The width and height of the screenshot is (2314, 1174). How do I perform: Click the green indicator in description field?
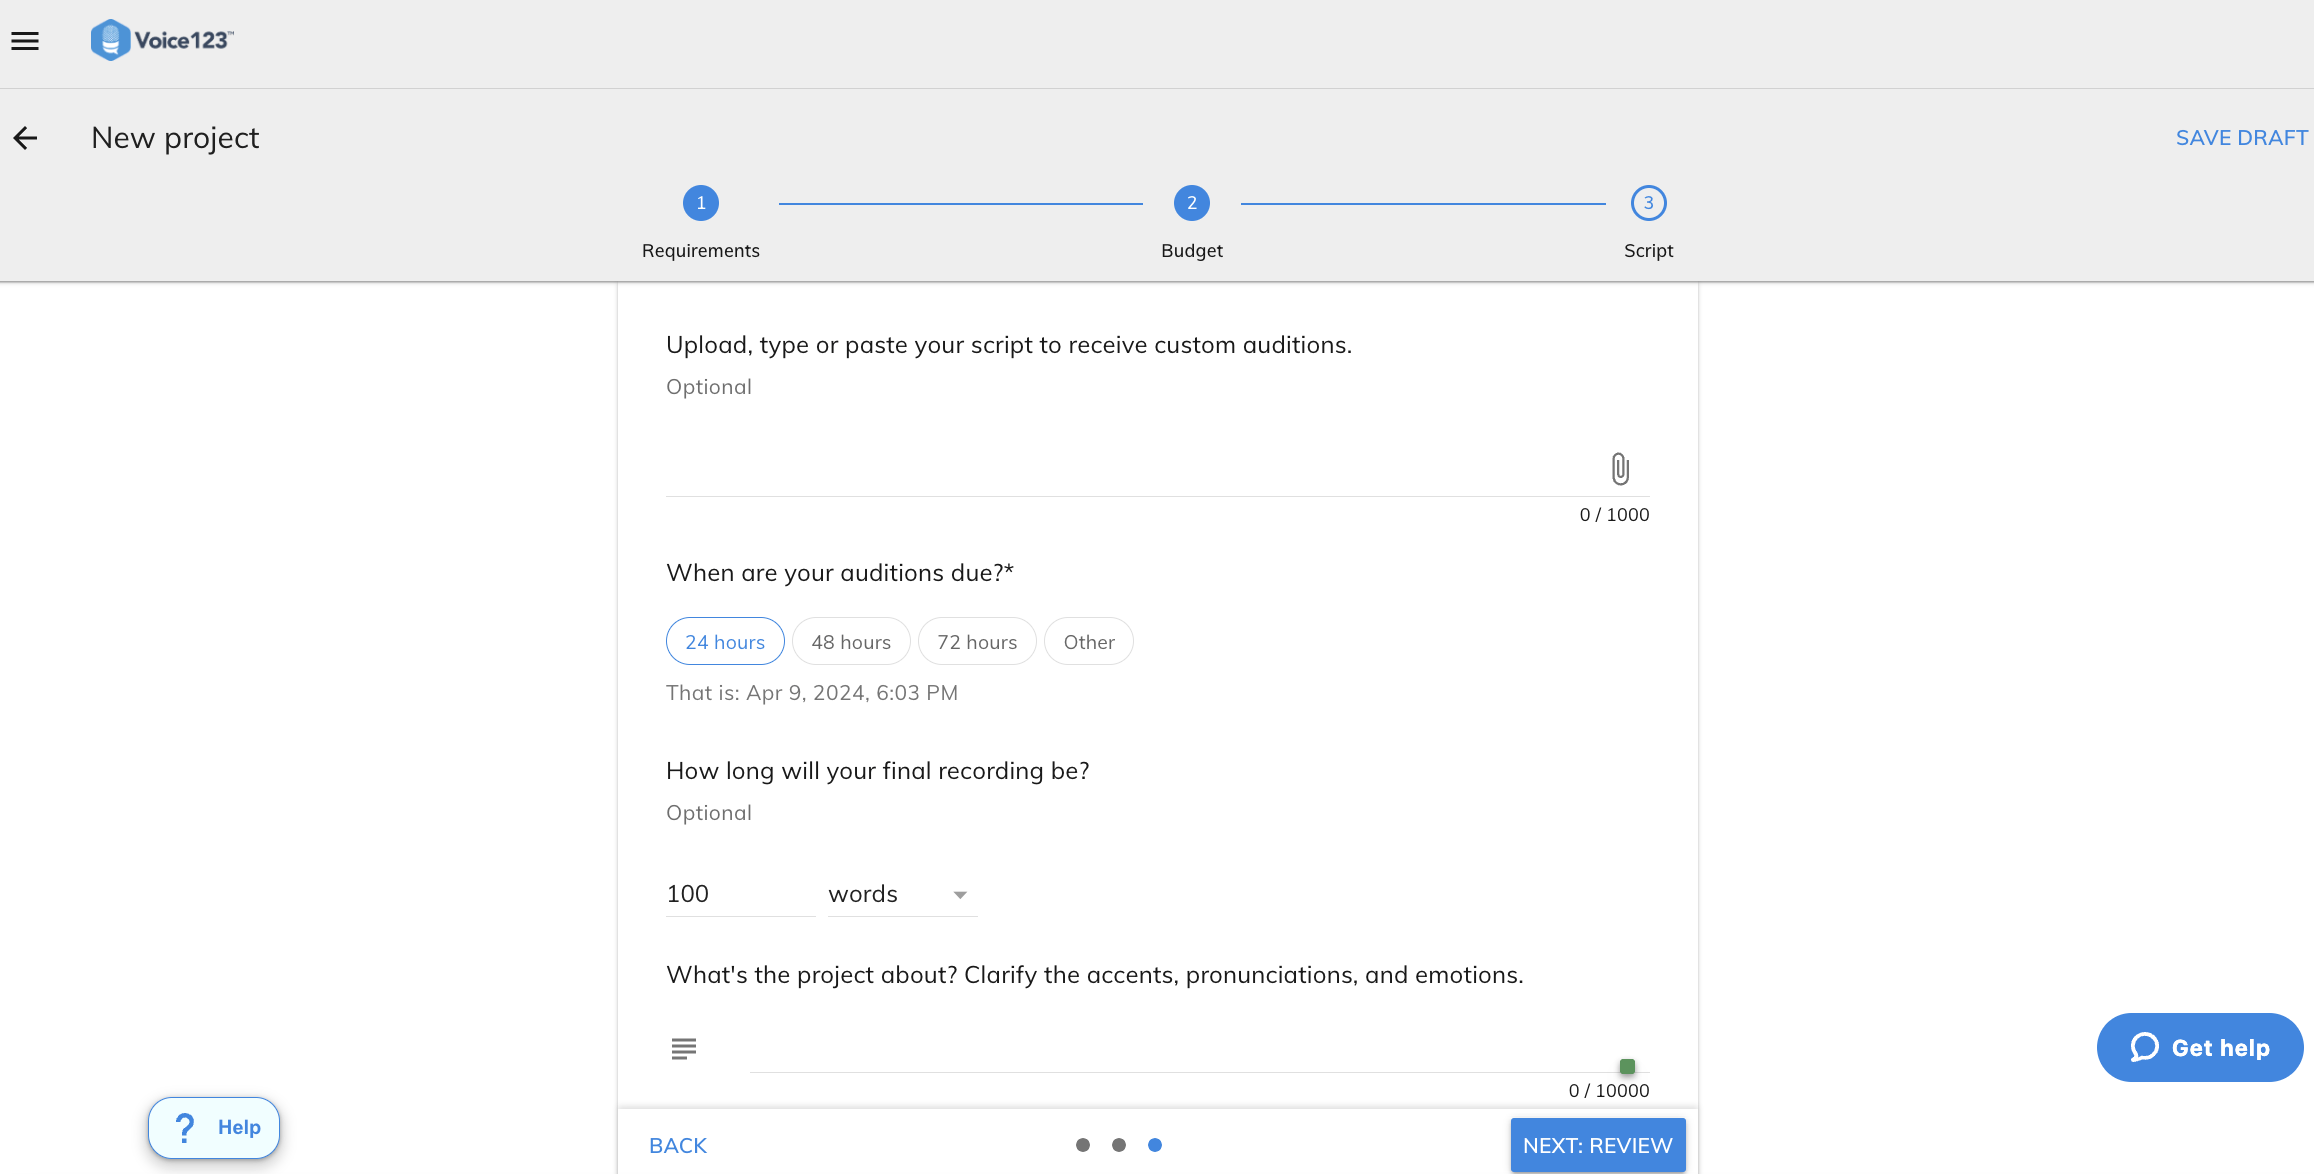[1627, 1066]
